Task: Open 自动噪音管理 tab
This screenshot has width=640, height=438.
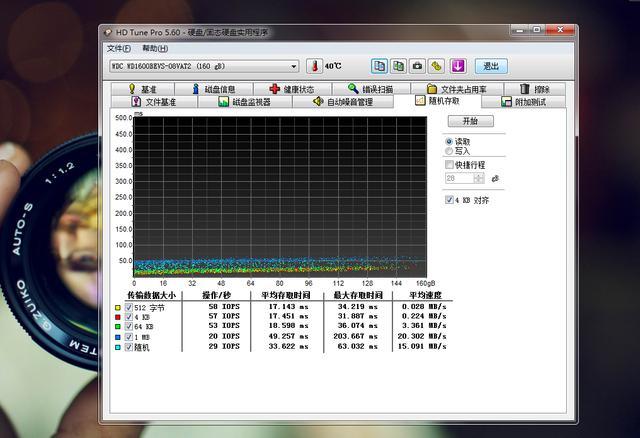Action: click(x=343, y=102)
